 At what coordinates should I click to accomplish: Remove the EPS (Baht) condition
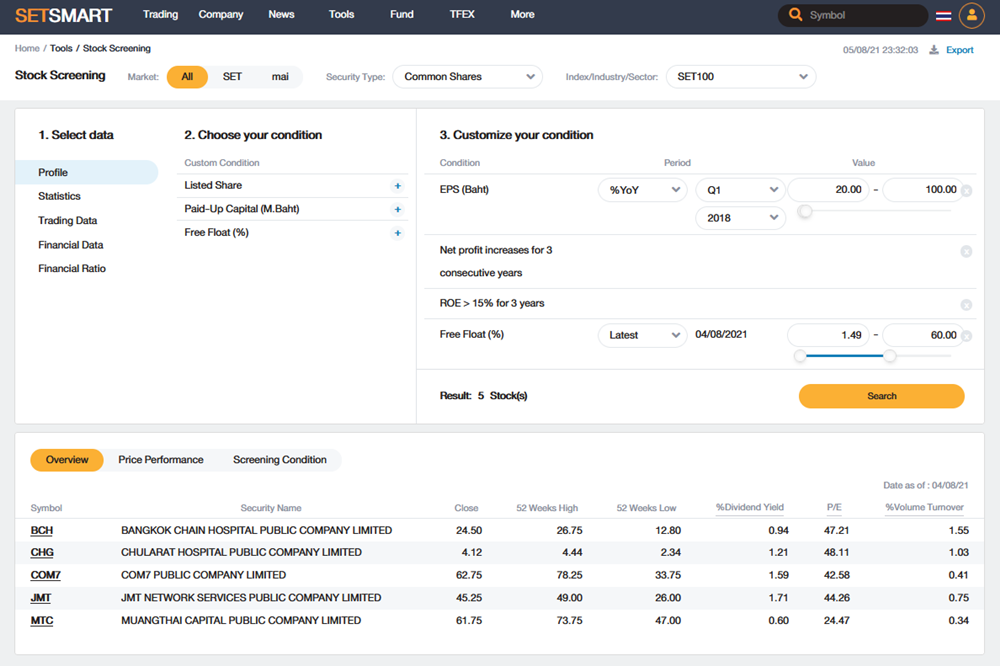966,191
